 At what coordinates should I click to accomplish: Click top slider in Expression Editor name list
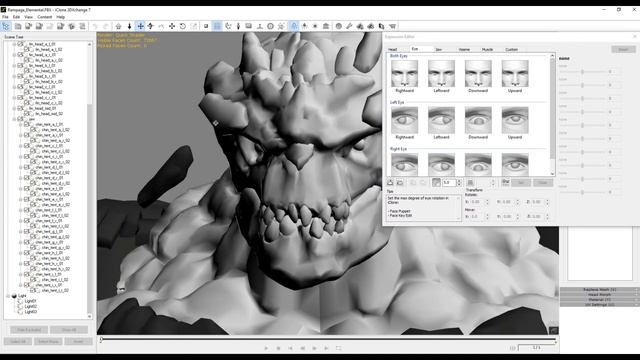pos(583,72)
